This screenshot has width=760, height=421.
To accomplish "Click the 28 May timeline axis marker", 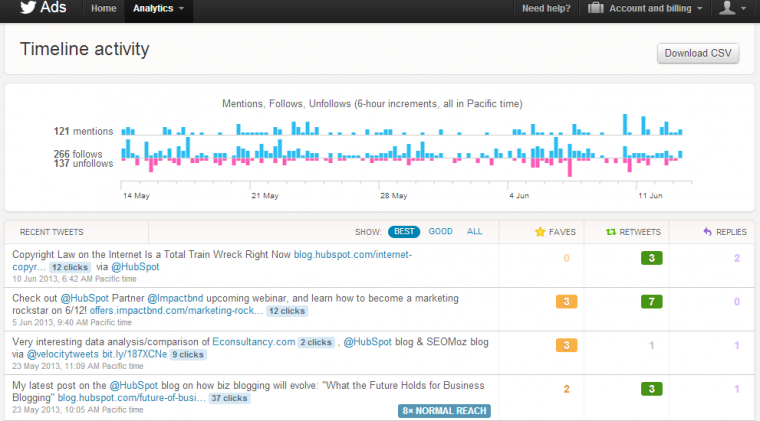I will (394, 196).
